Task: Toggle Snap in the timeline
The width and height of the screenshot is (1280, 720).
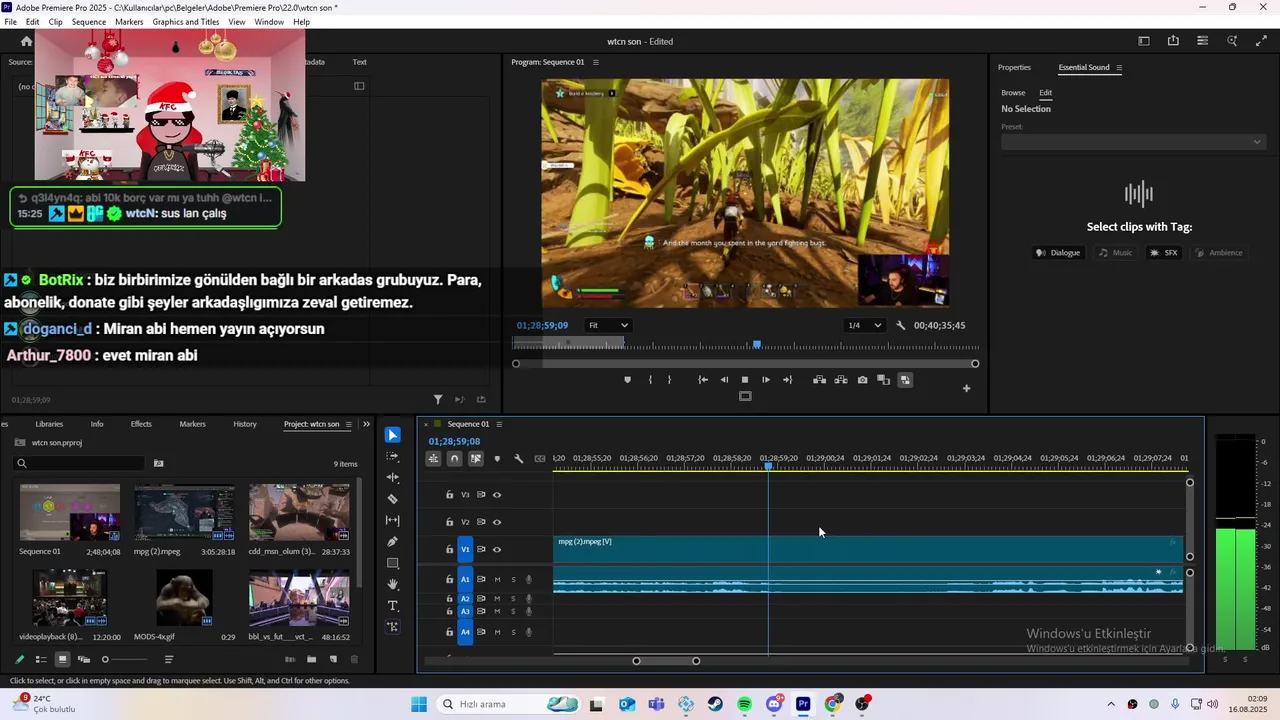Action: [454, 459]
